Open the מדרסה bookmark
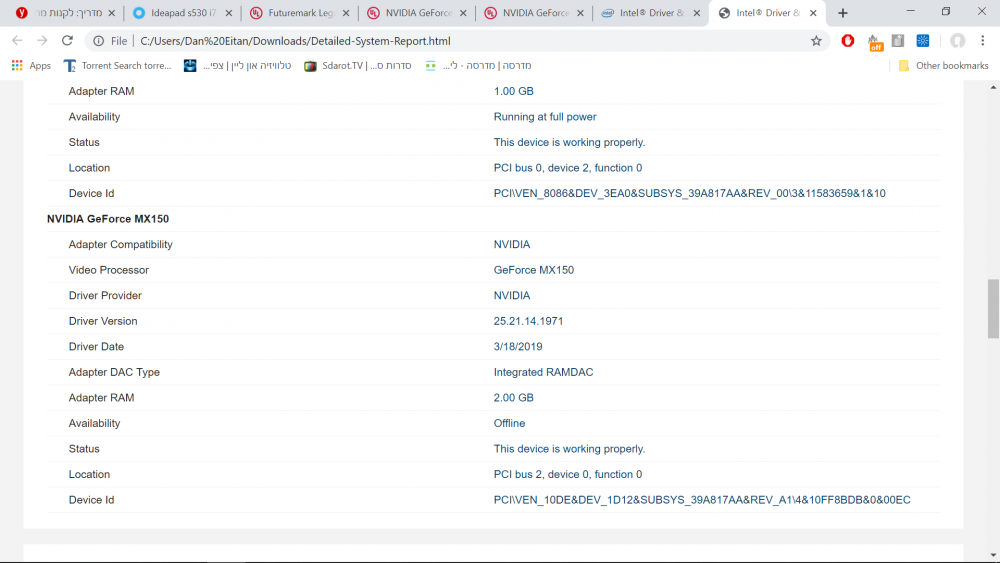Image resolution: width=1000 pixels, height=563 pixels. [x=478, y=66]
